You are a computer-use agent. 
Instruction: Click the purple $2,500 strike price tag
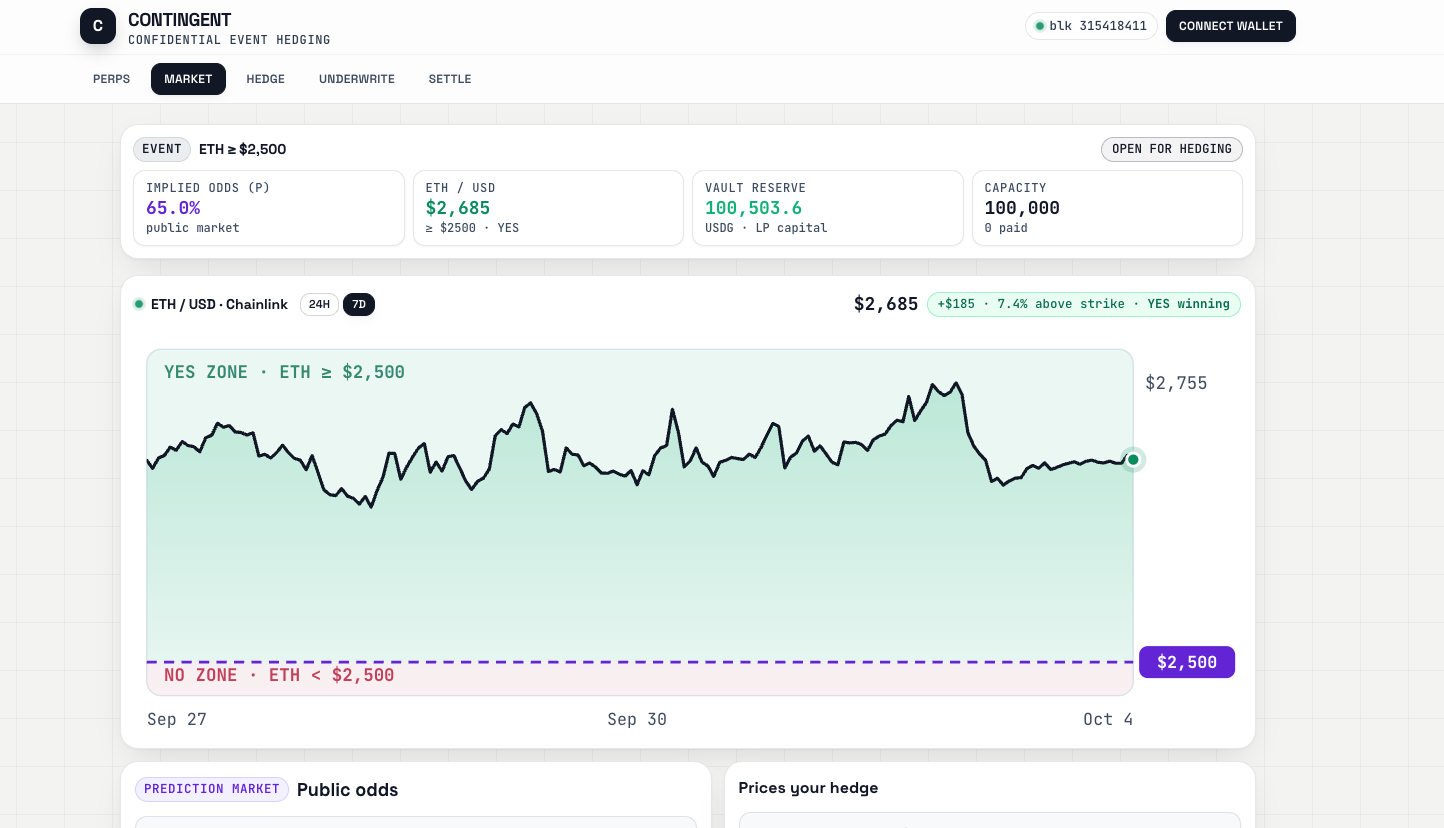1187,662
